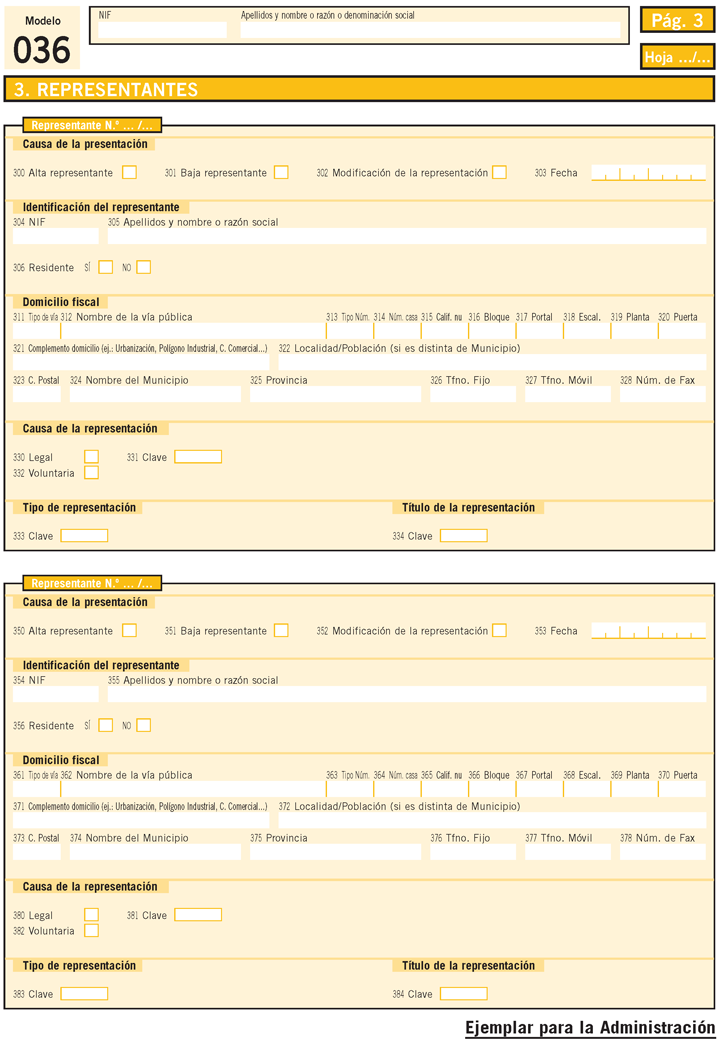Click the 331 Clave box
This screenshot has width=720, height=1042.
click(198, 457)
